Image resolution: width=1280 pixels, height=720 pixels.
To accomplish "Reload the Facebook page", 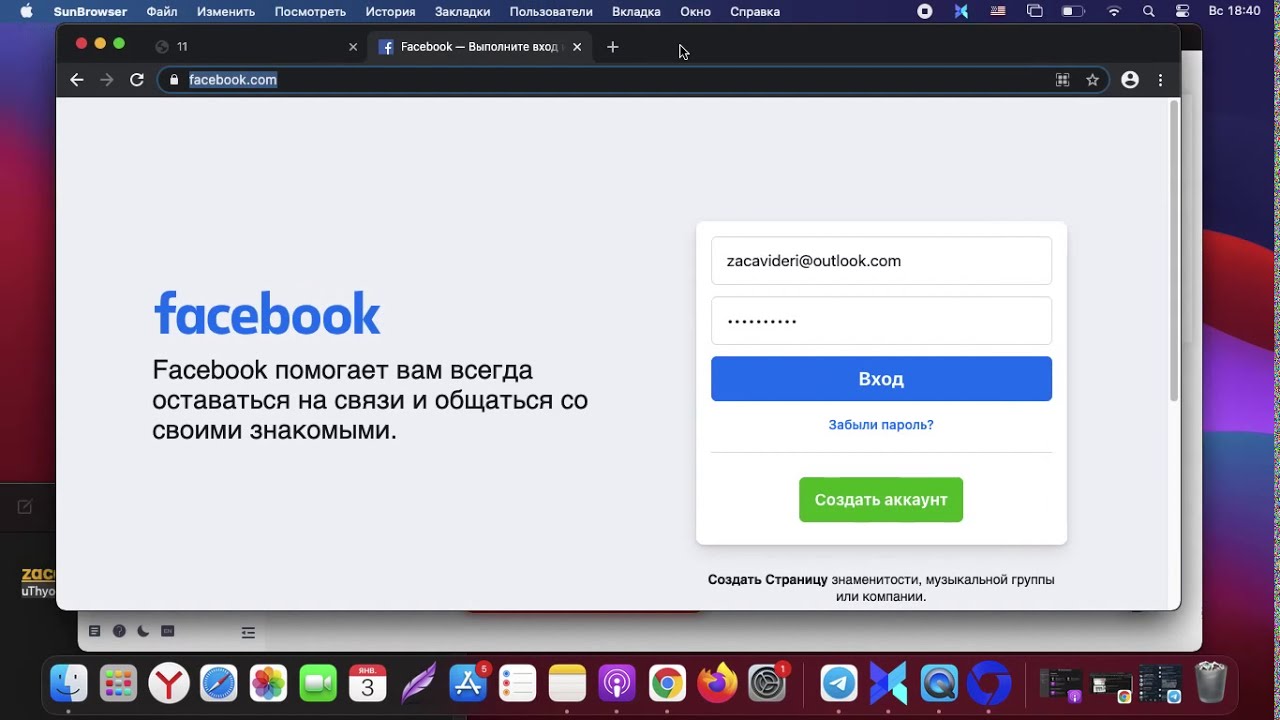I will (x=137, y=80).
